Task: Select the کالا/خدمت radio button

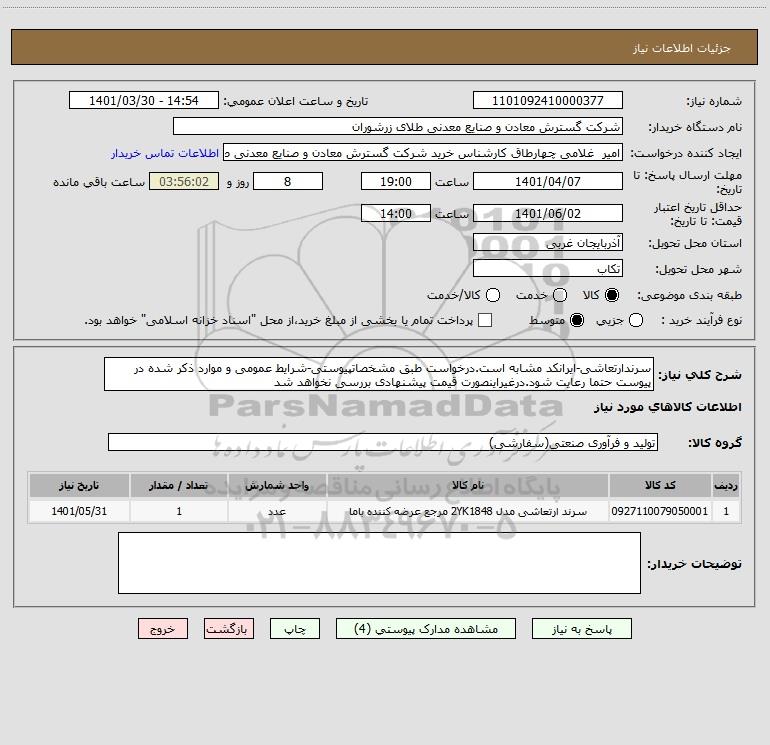Action: tap(493, 295)
